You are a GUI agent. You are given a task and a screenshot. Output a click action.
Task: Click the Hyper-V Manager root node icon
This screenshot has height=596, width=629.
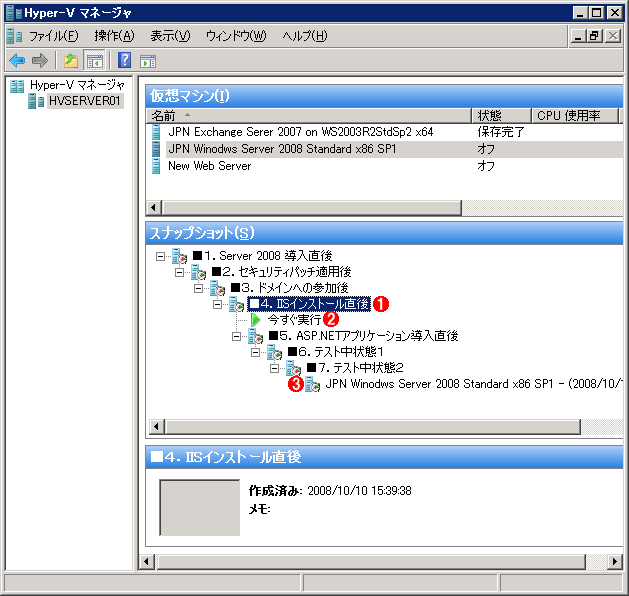tap(17, 86)
